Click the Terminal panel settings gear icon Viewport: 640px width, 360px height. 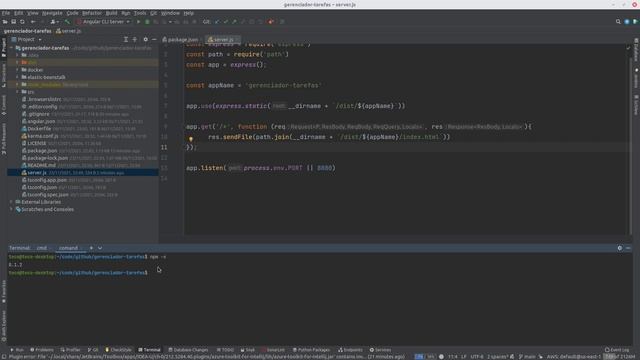coord(620,248)
